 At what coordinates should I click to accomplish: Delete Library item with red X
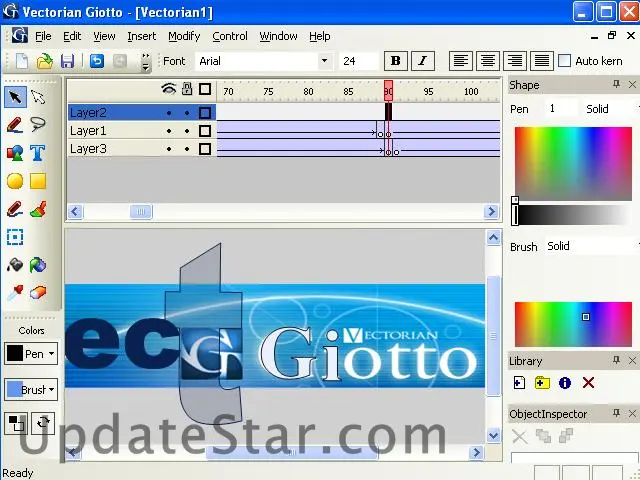[588, 383]
